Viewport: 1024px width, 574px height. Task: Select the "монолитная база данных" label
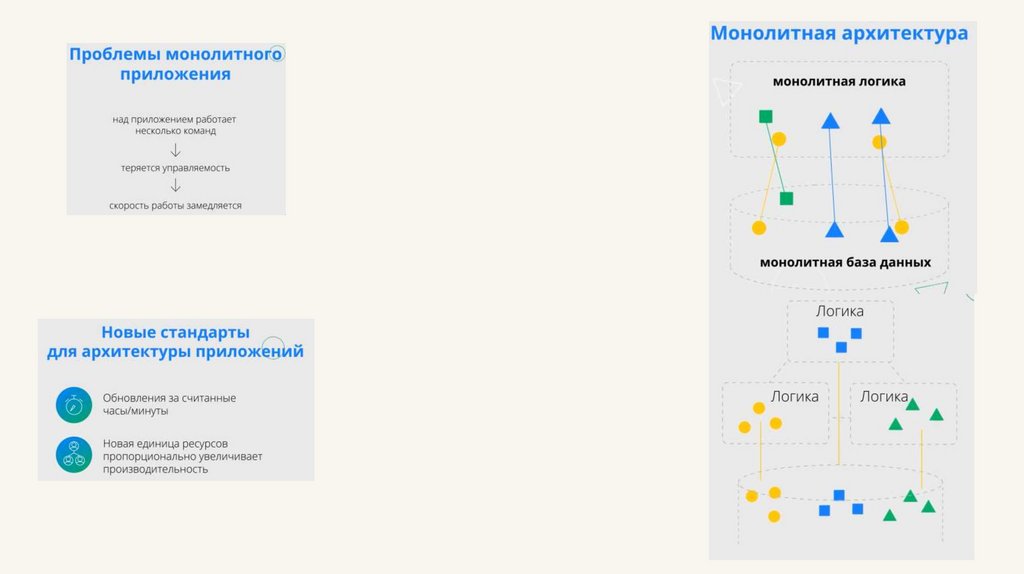click(845, 262)
